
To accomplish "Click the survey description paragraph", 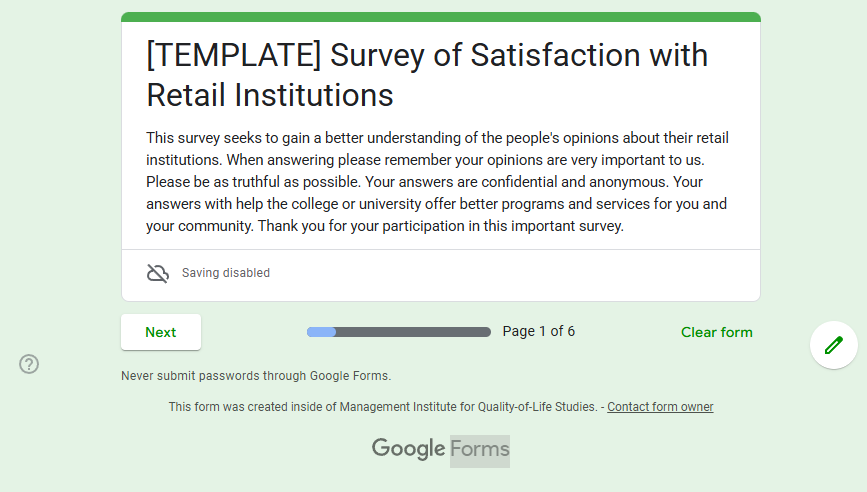I will click(437, 182).
